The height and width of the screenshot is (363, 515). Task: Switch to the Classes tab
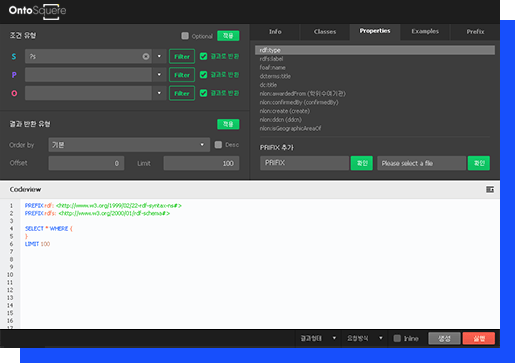pos(325,32)
